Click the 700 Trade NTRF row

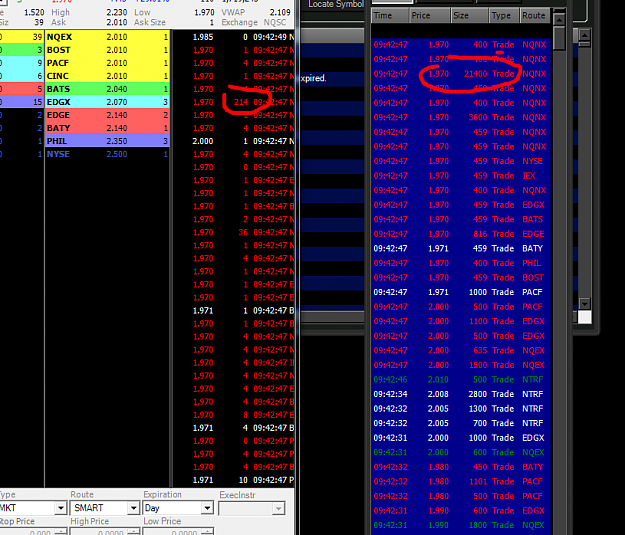click(x=461, y=423)
